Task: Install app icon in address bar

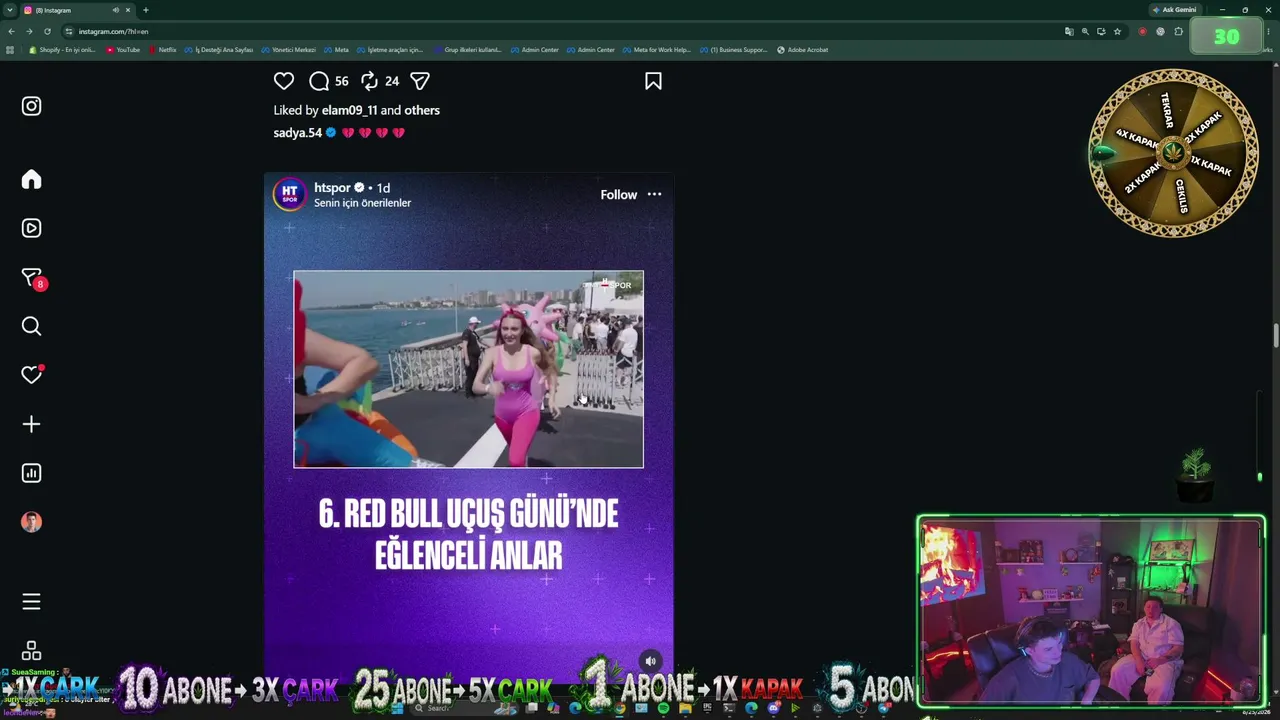Action: pos(1101,31)
